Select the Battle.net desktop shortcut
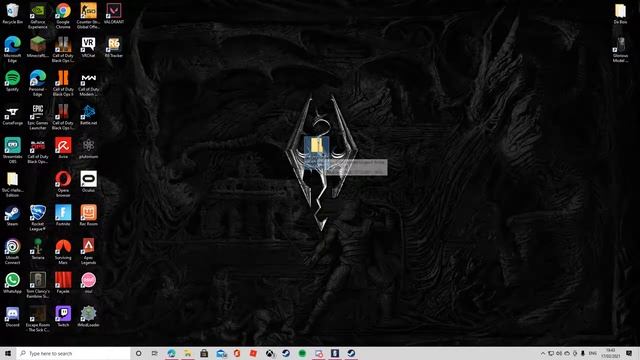 pos(88,115)
